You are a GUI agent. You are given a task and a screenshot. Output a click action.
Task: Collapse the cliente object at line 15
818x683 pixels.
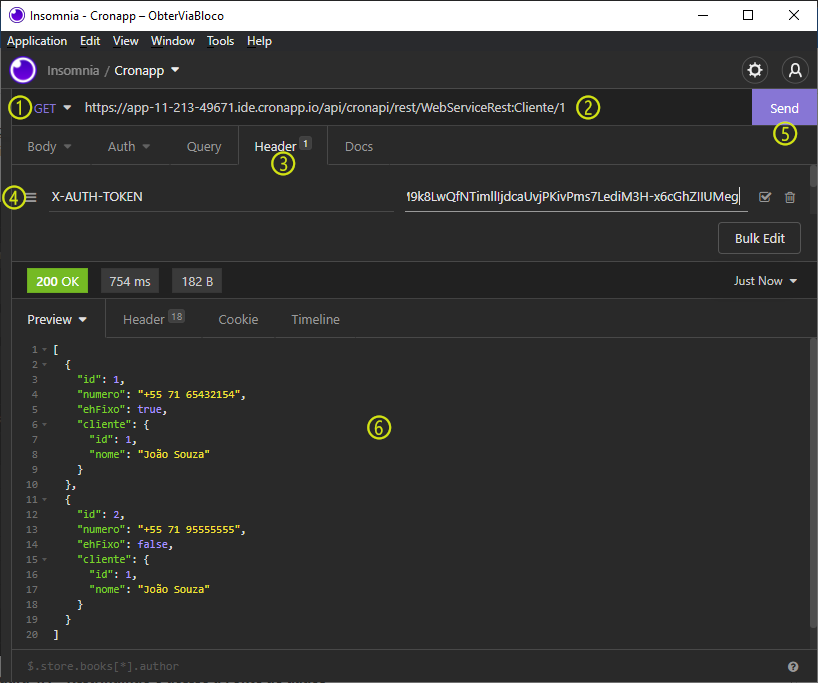pyautogui.click(x=44, y=559)
